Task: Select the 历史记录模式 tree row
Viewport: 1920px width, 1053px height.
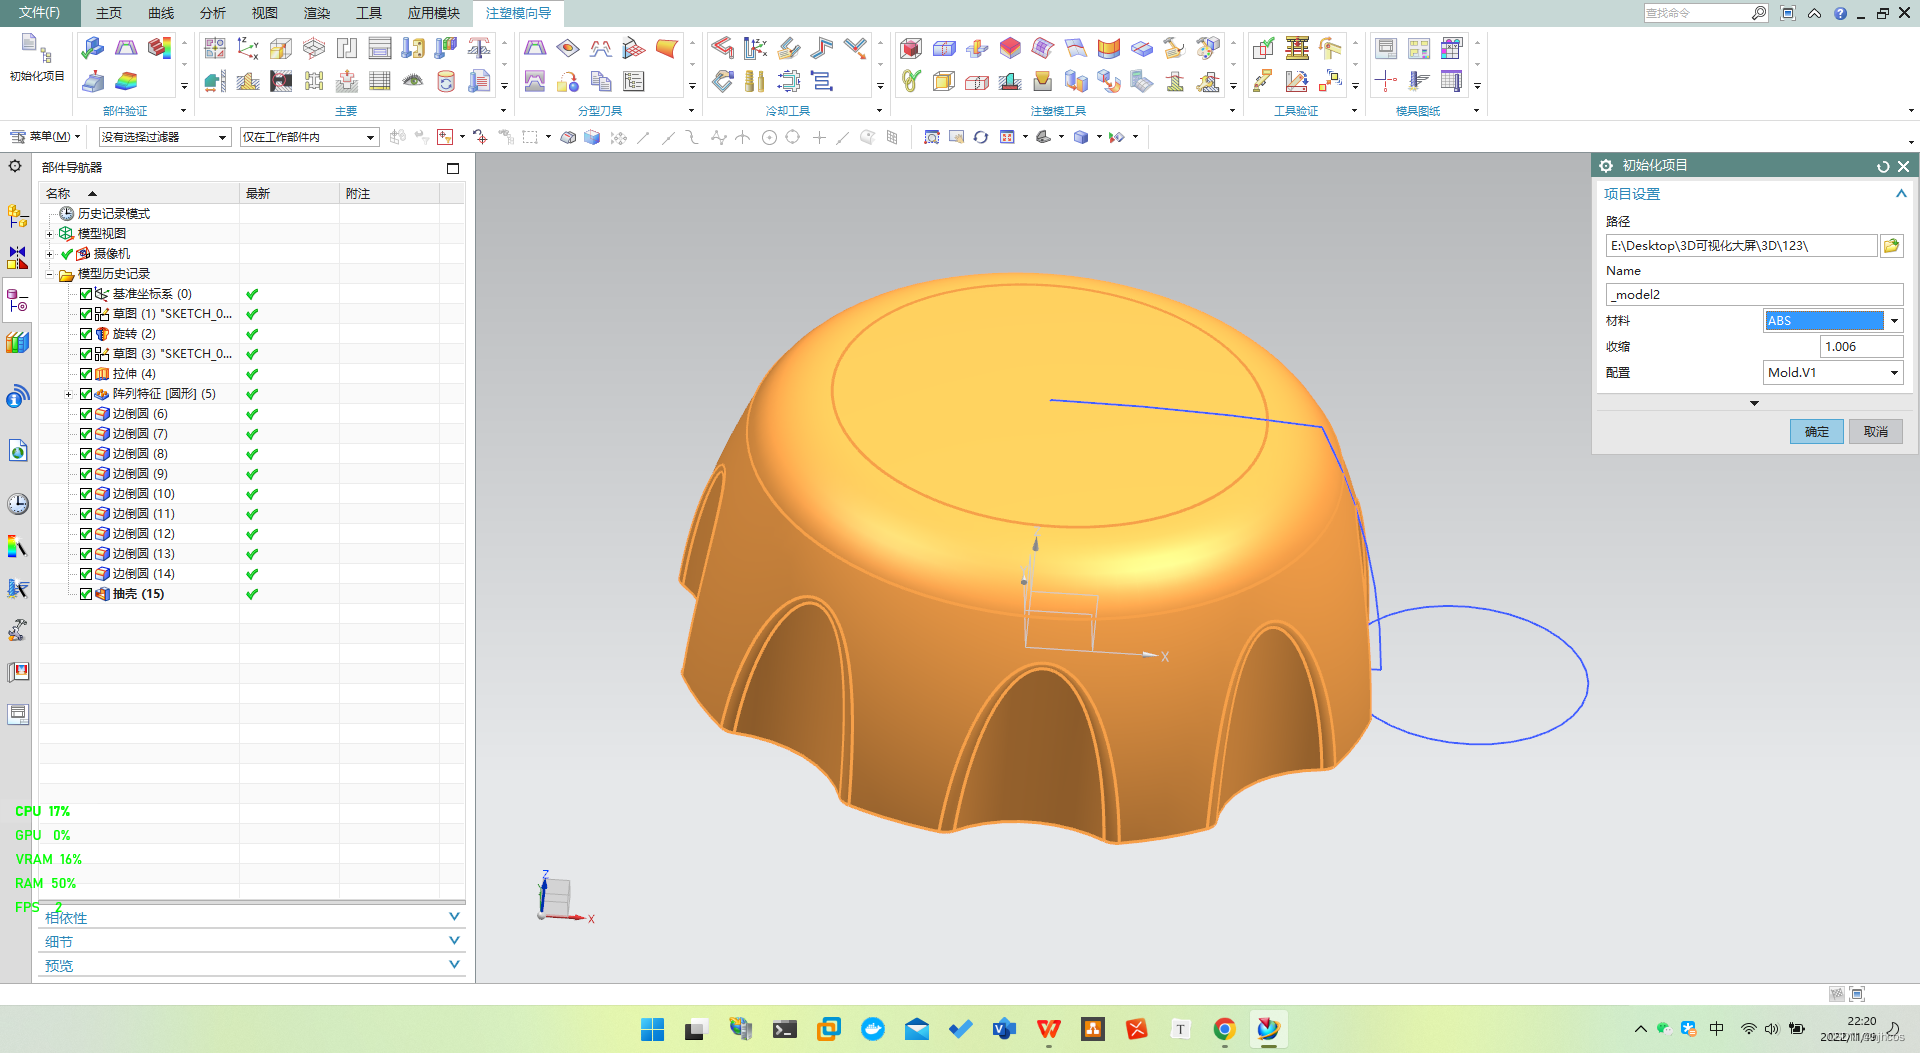Action: [x=113, y=214]
